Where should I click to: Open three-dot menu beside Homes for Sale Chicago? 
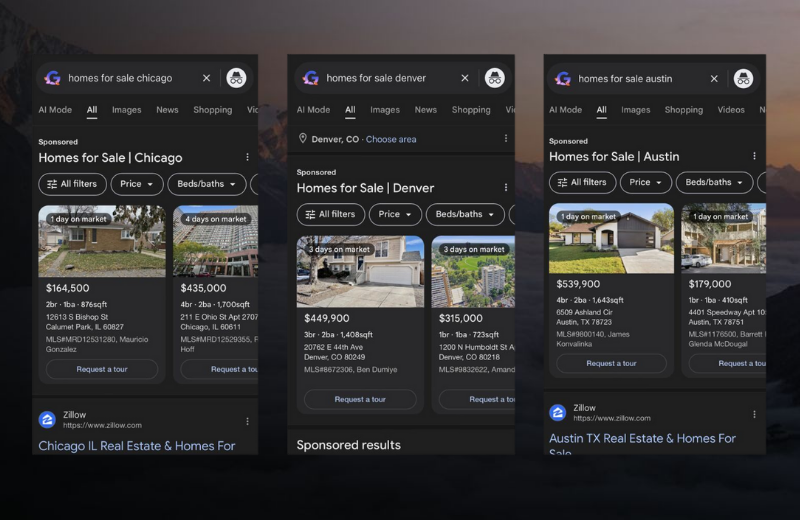tap(247, 157)
